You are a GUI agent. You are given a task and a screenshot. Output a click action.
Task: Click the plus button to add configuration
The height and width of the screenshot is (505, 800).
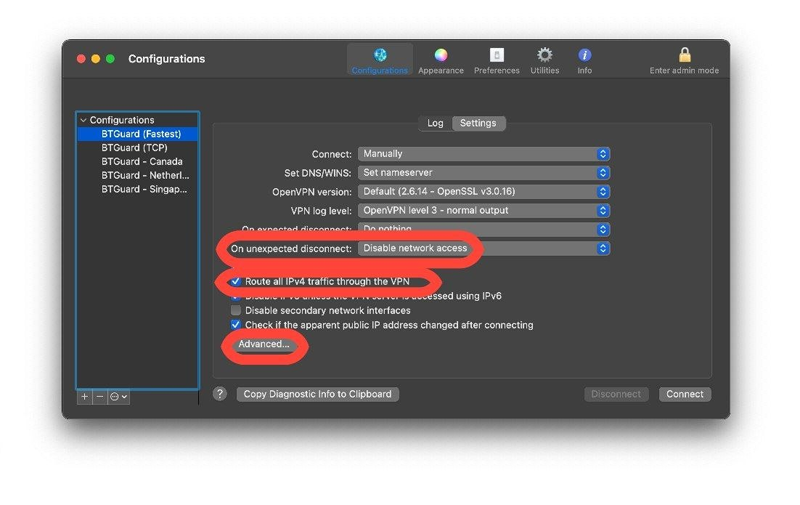85,397
